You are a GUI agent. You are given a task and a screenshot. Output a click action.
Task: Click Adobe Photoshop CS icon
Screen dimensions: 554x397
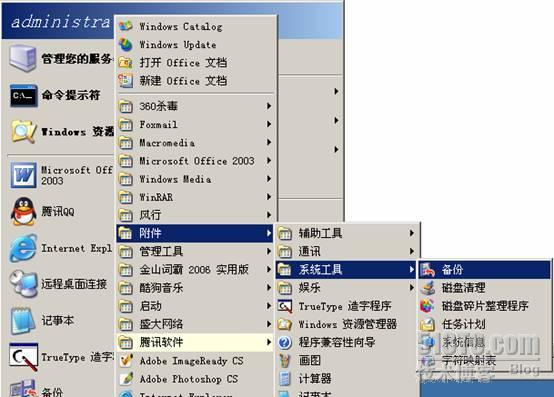tap(126, 379)
